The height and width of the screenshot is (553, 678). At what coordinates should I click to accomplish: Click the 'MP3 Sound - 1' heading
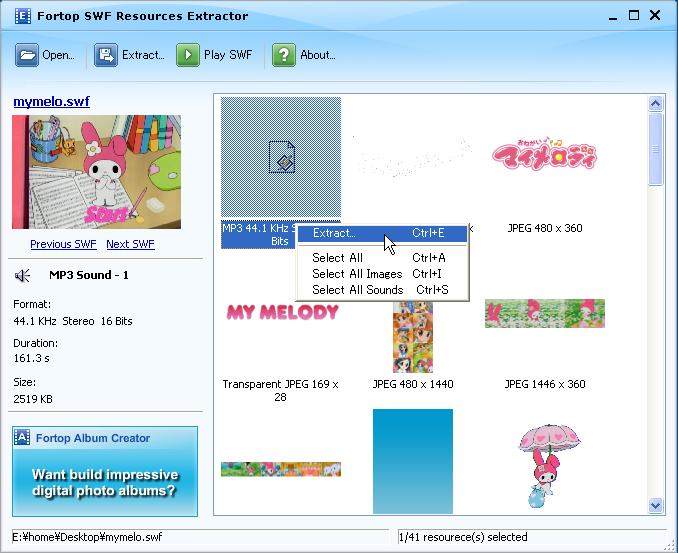[x=89, y=275]
